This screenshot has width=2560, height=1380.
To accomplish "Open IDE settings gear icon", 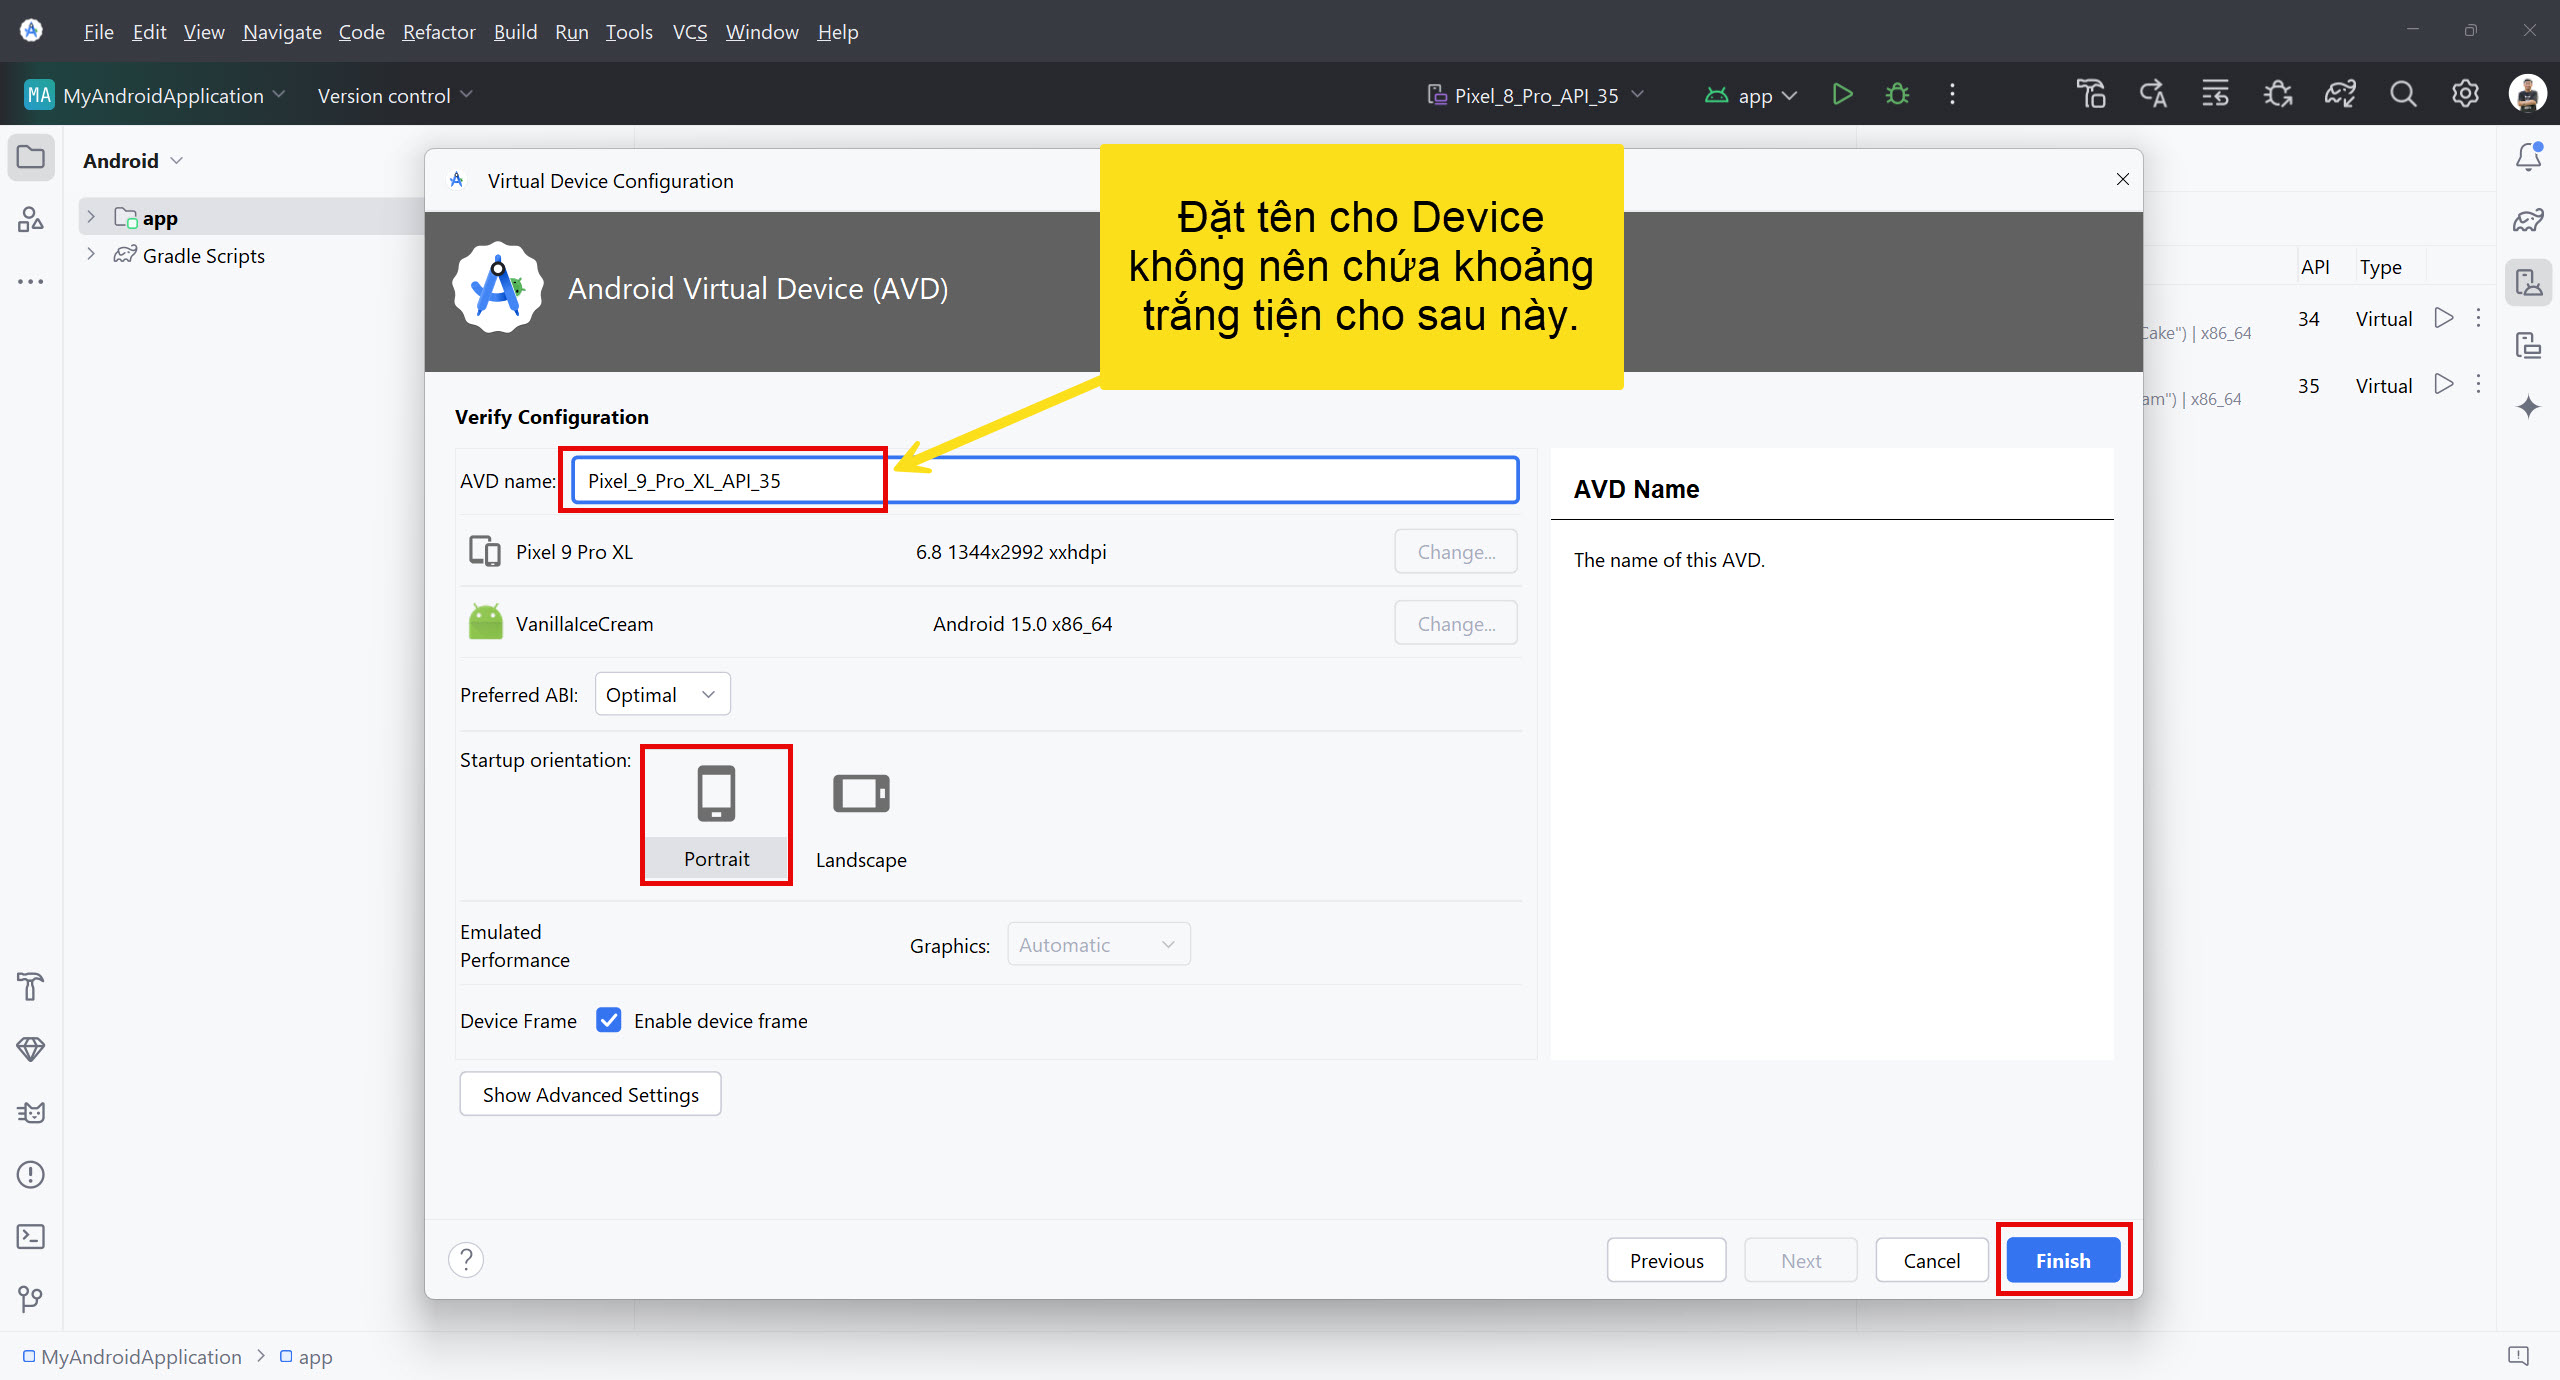I will click(x=2465, y=95).
